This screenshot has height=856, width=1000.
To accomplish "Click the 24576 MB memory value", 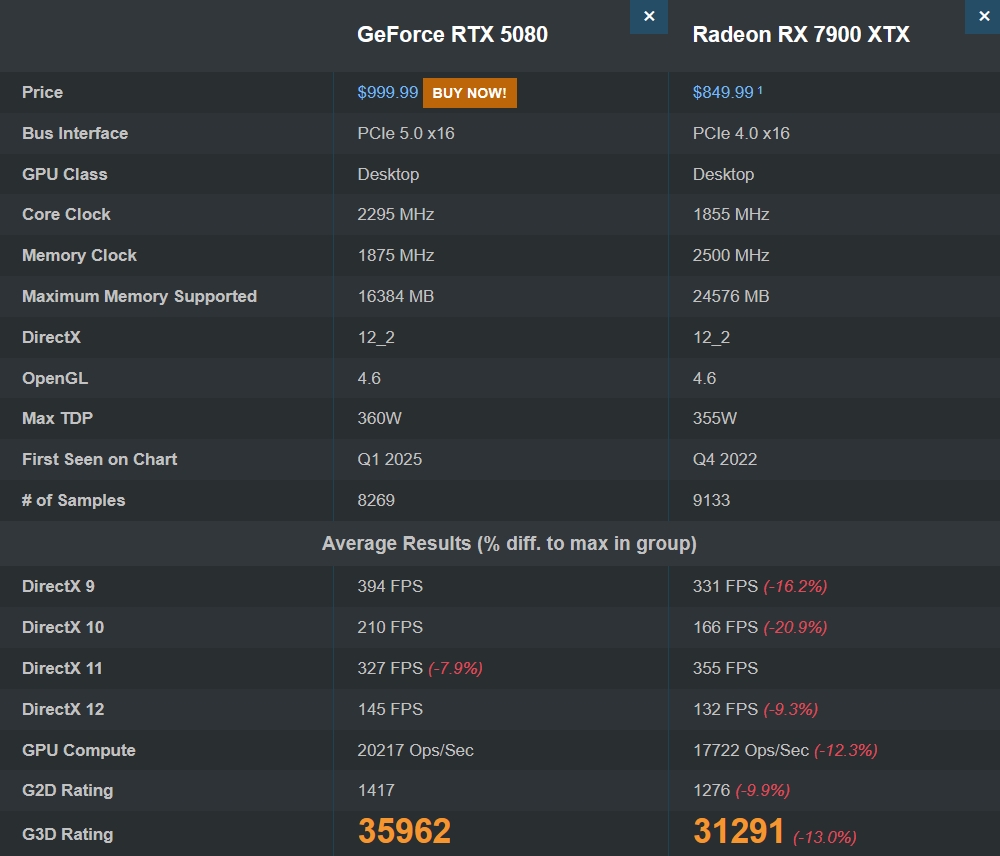I will 731,296.
